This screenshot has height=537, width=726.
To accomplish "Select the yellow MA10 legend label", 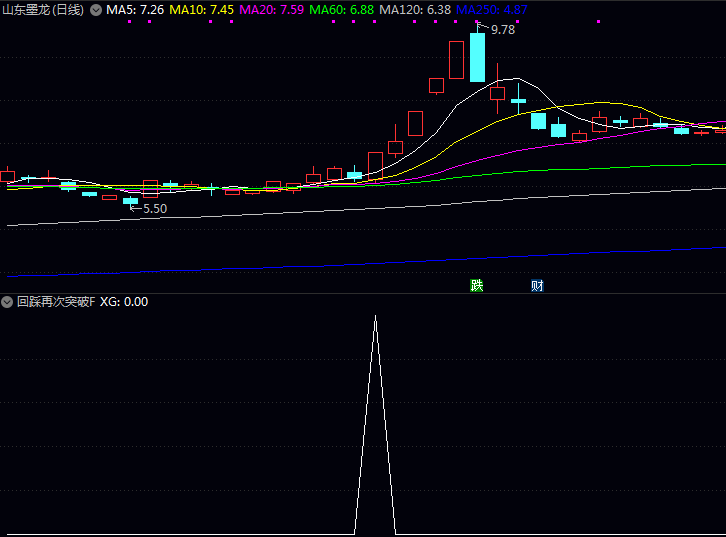I will coord(202,9).
